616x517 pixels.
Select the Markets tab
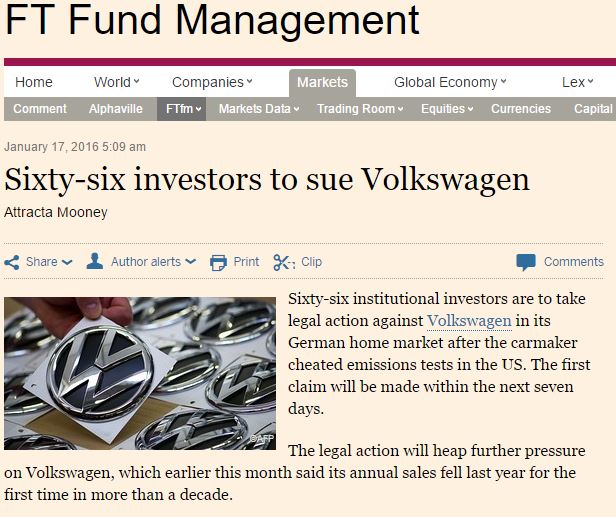pyautogui.click(x=323, y=83)
